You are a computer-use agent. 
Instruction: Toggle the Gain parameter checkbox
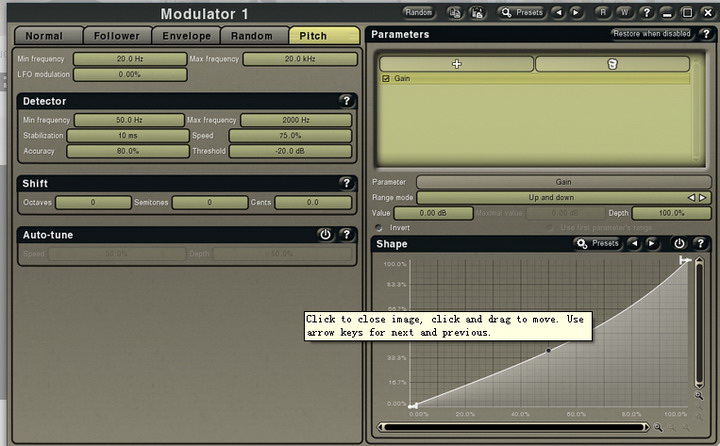click(x=386, y=79)
